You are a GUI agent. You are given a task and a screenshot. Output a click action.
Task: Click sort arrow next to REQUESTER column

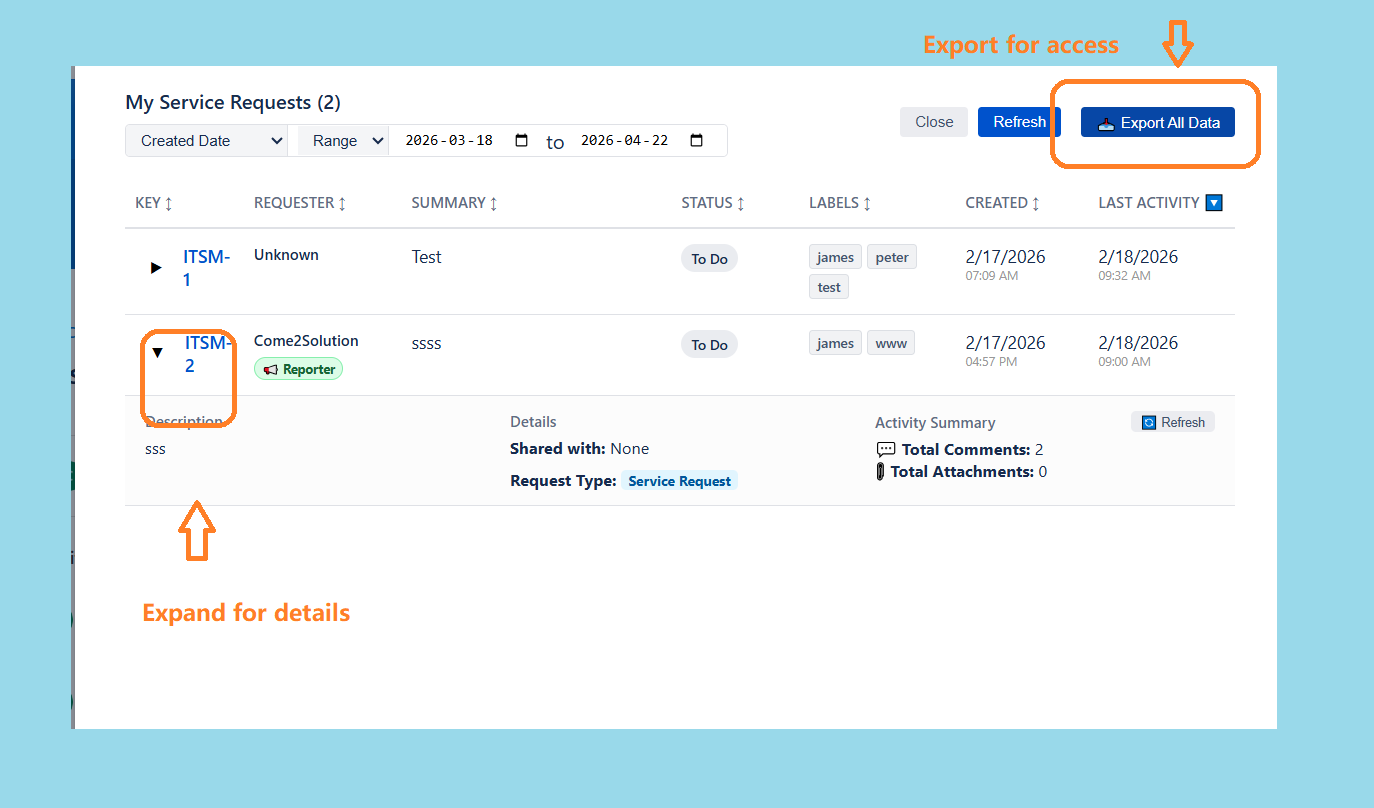click(x=342, y=203)
